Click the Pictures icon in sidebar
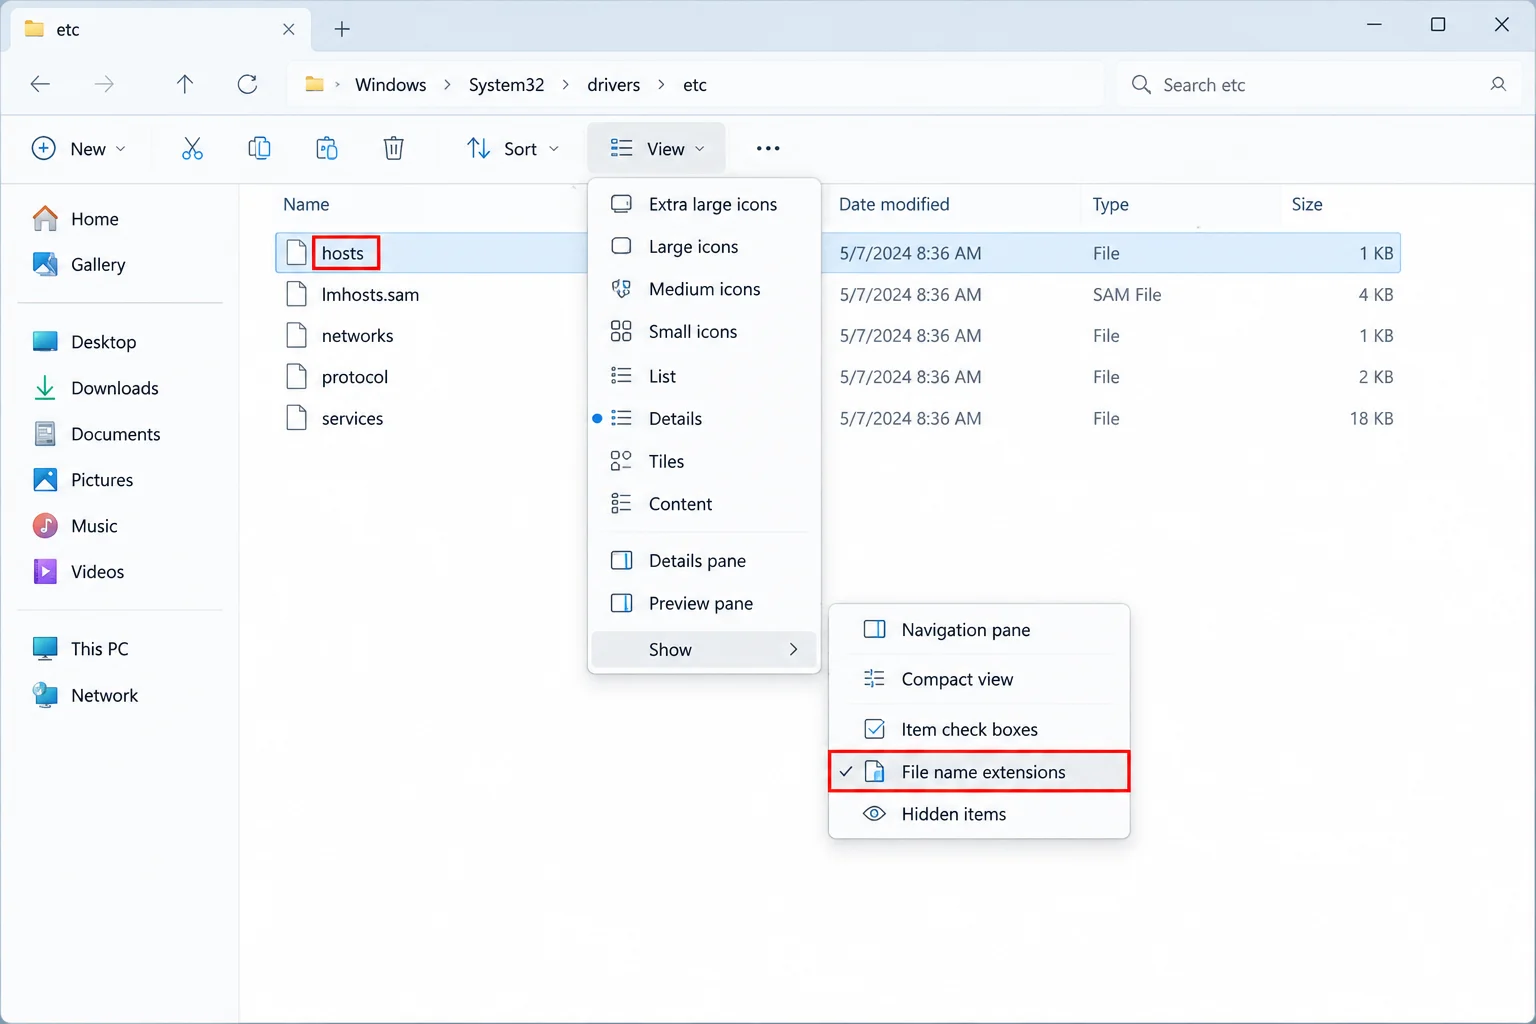Viewport: 1536px width, 1024px height. coord(45,480)
